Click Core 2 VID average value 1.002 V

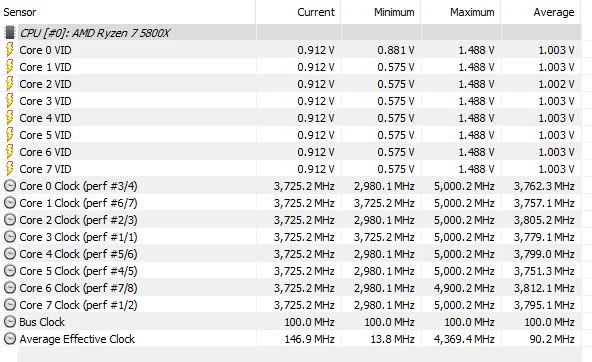556,84
